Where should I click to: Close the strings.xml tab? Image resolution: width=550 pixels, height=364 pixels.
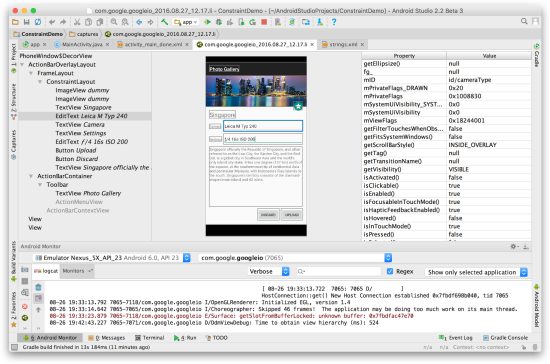(362, 45)
